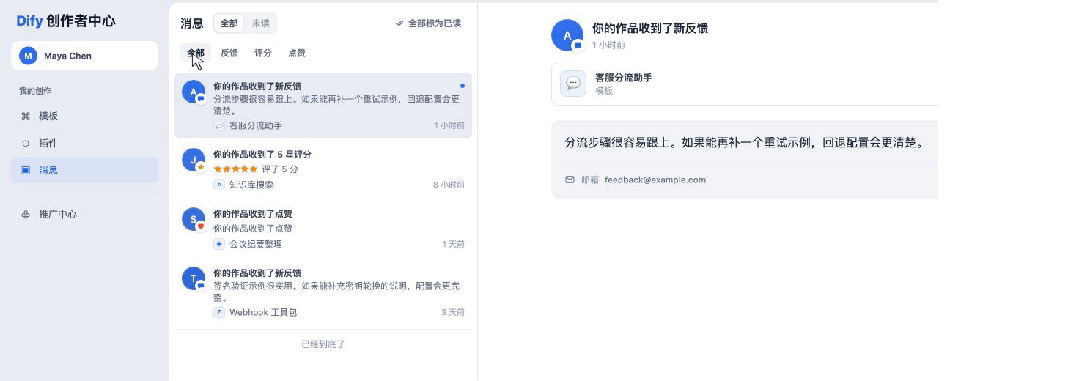Image resolution: width=1079 pixels, height=381 pixels.
Task: Click 客服分流助手 under the first list message
Action: click(255, 126)
